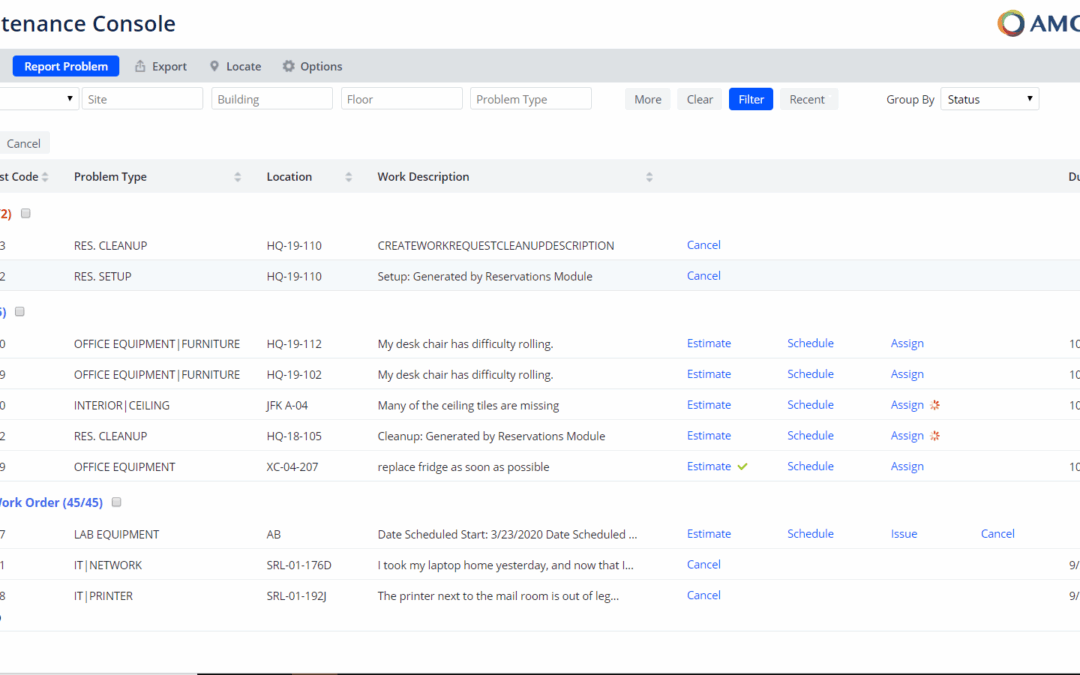This screenshot has width=1080, height=675.
Task: Click Schedule in the LAB EQUIPMENT row
Action: pos(810,534)
